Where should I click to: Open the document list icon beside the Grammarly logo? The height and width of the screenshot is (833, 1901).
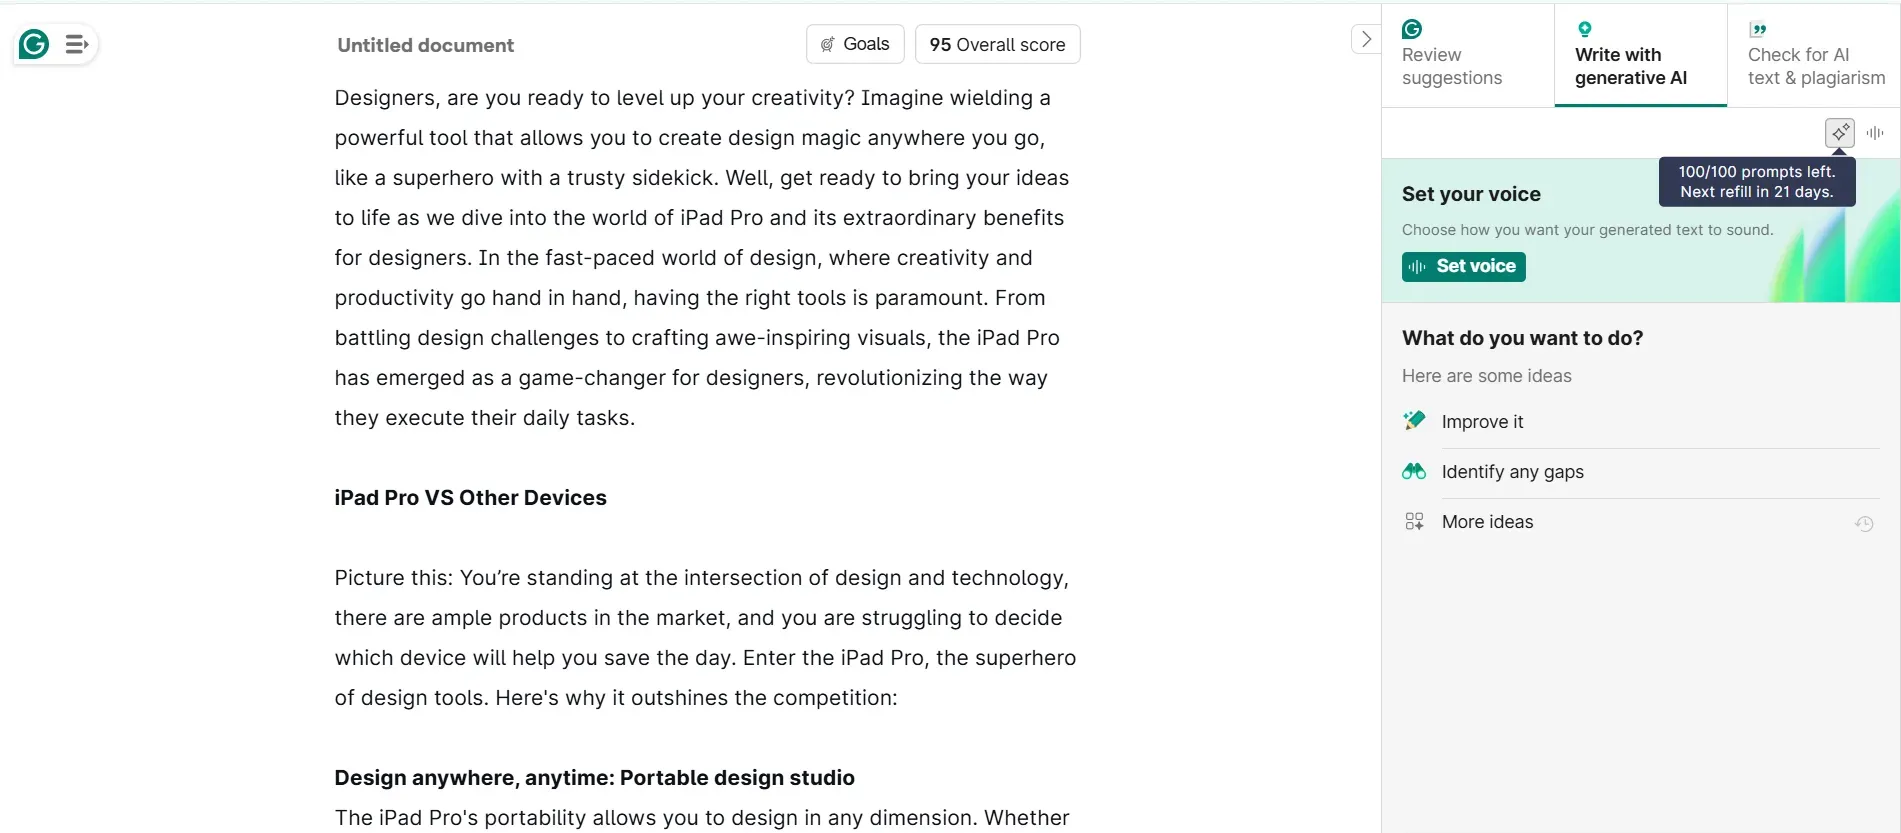point(76,44)
